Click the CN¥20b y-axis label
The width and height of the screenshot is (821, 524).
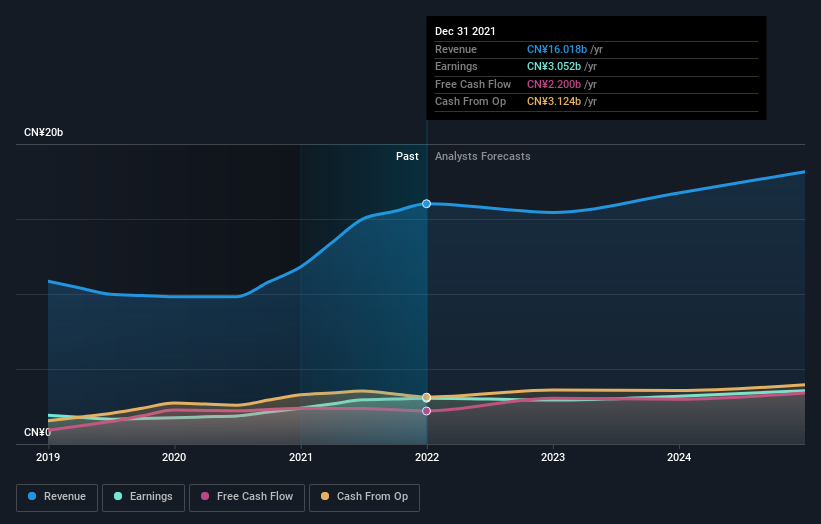(43, 132)
